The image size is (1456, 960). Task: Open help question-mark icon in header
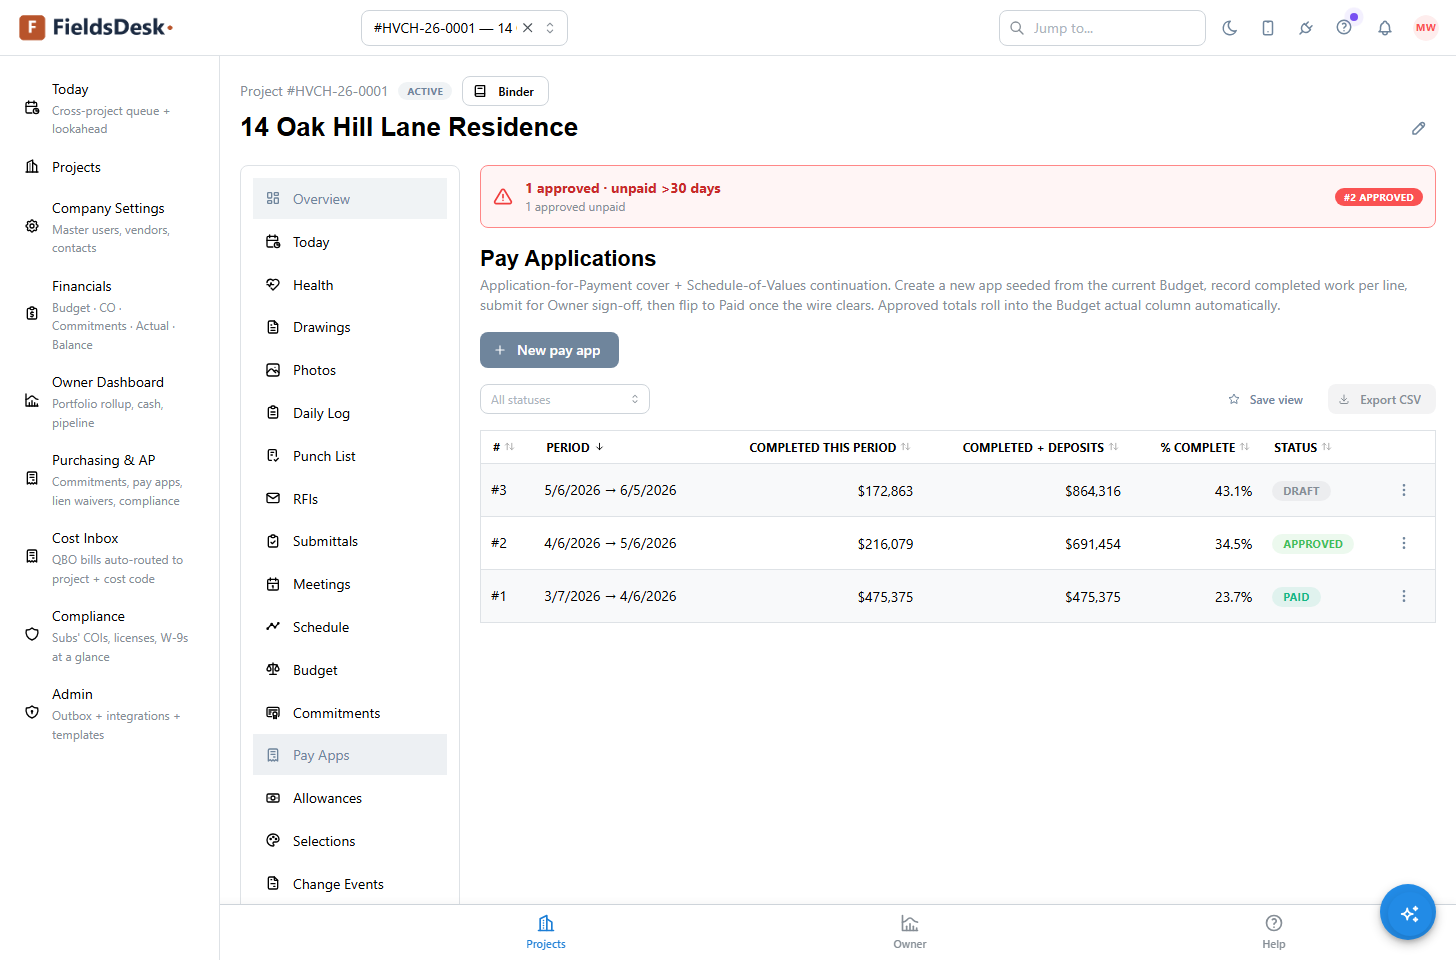[x=1344, y=28]
